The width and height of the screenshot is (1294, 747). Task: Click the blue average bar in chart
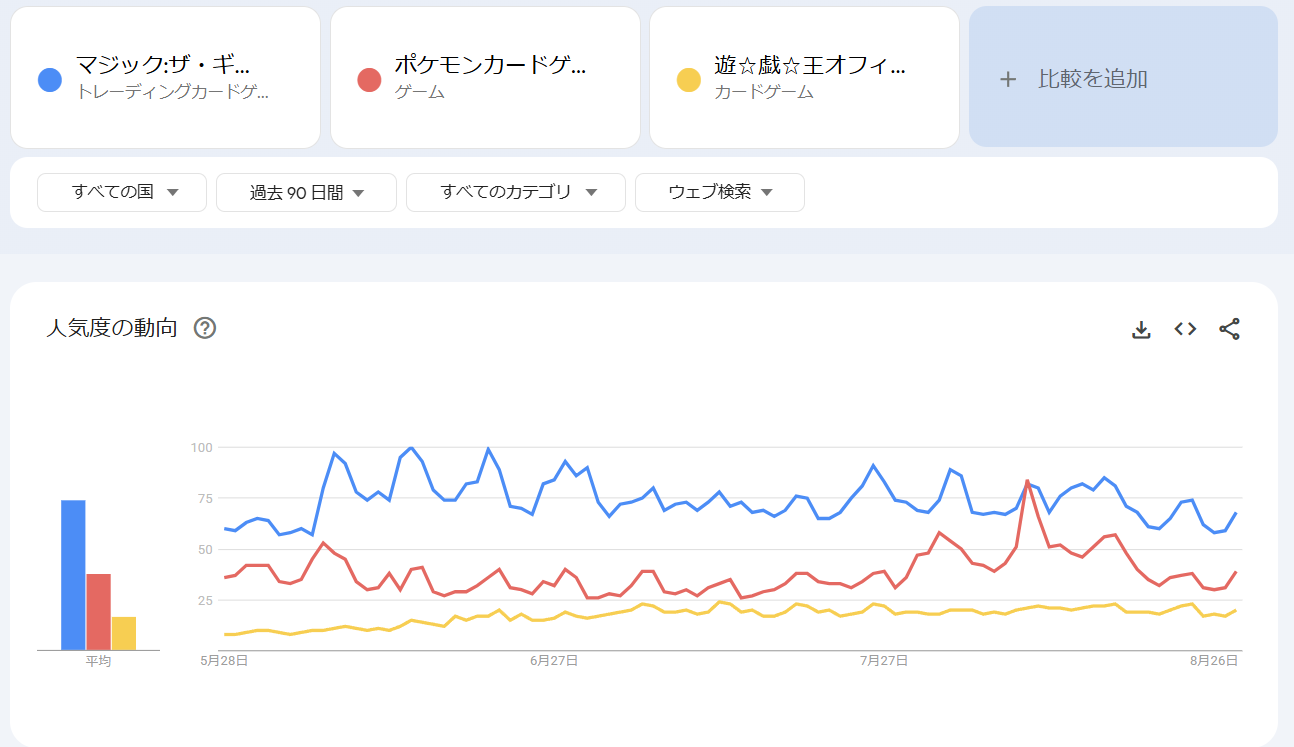pos(73,575)
